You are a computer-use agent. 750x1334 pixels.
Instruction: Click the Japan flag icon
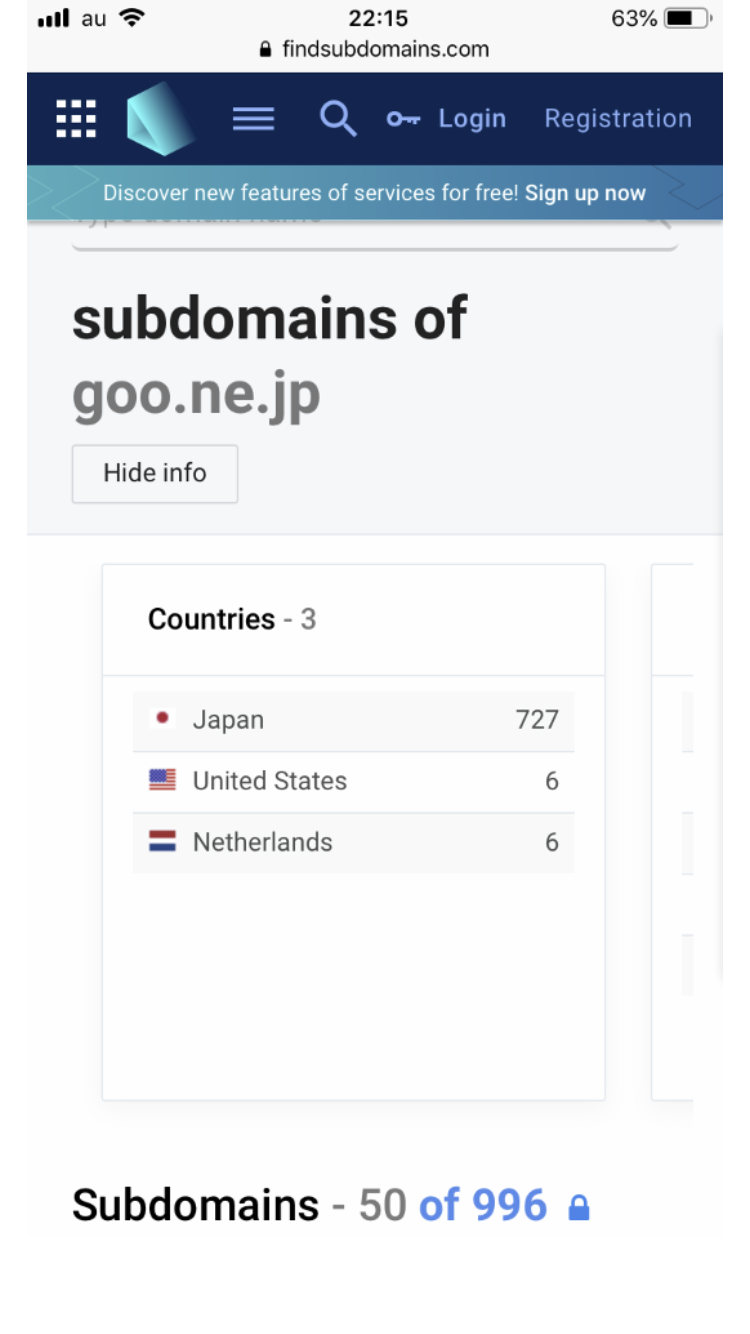point(163,719)
